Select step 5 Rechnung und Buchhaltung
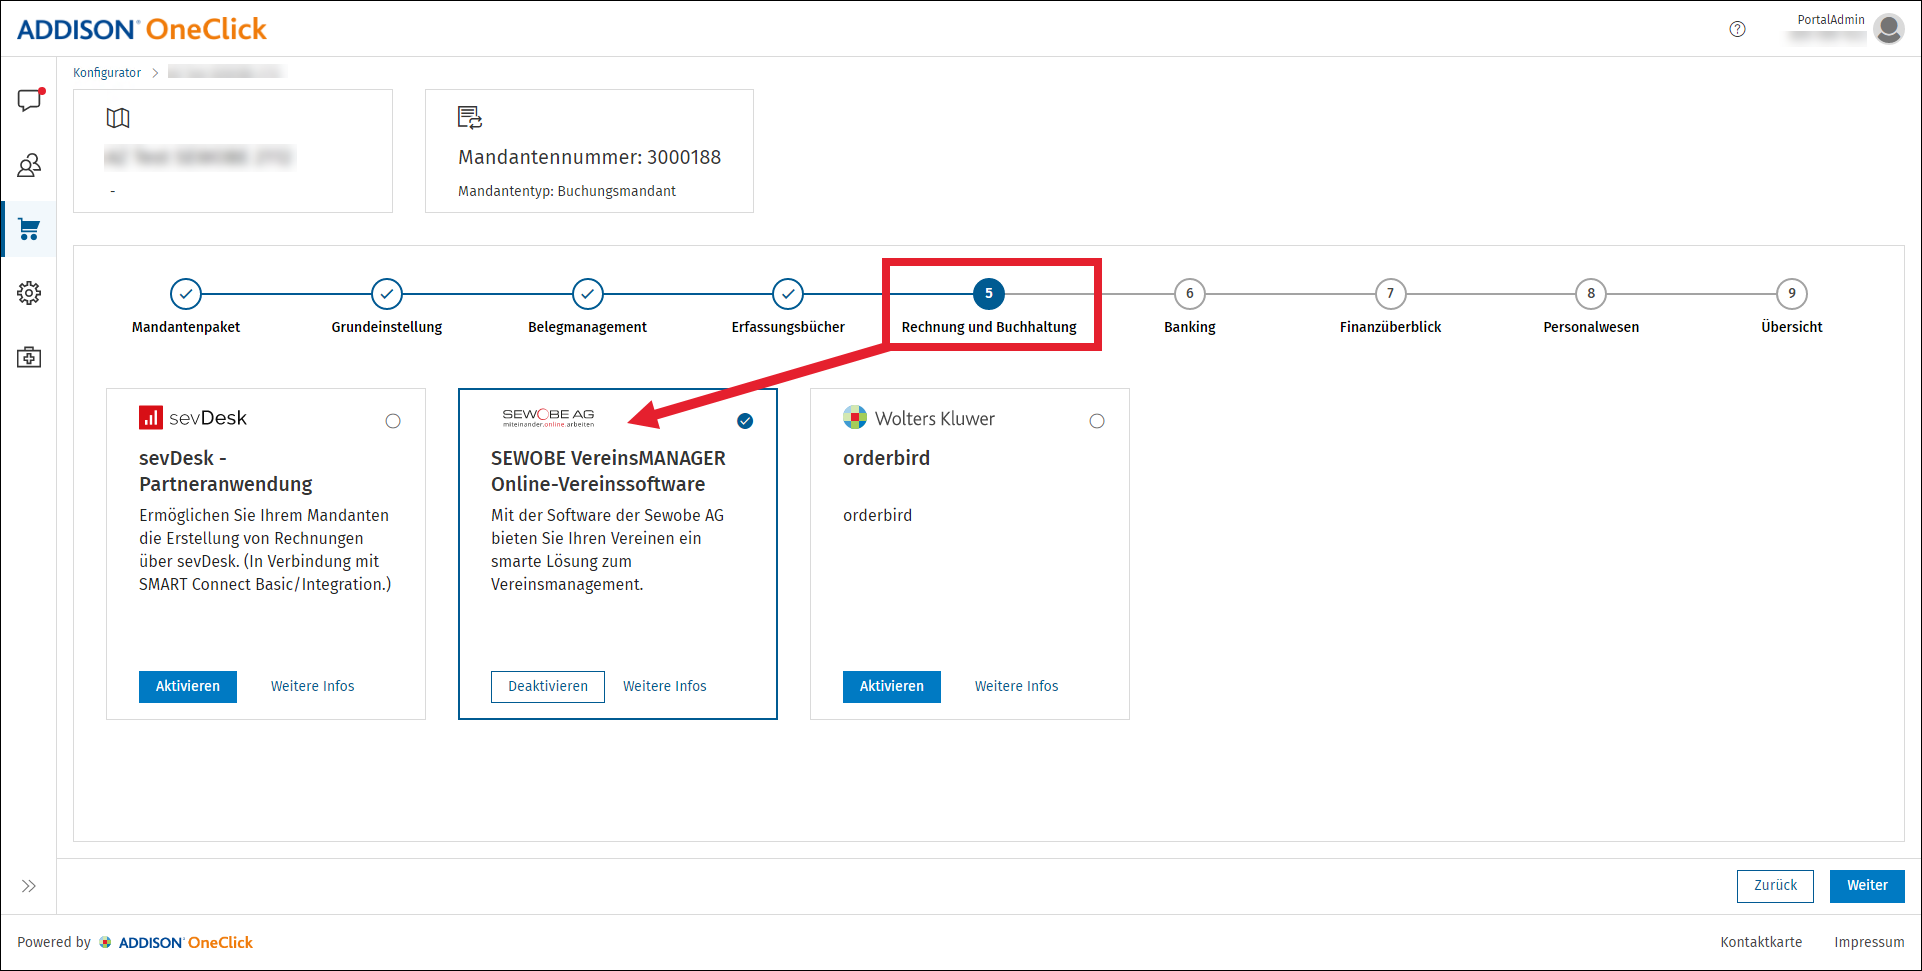Screen dimensions: 1922x971 (x=989, y=294)
